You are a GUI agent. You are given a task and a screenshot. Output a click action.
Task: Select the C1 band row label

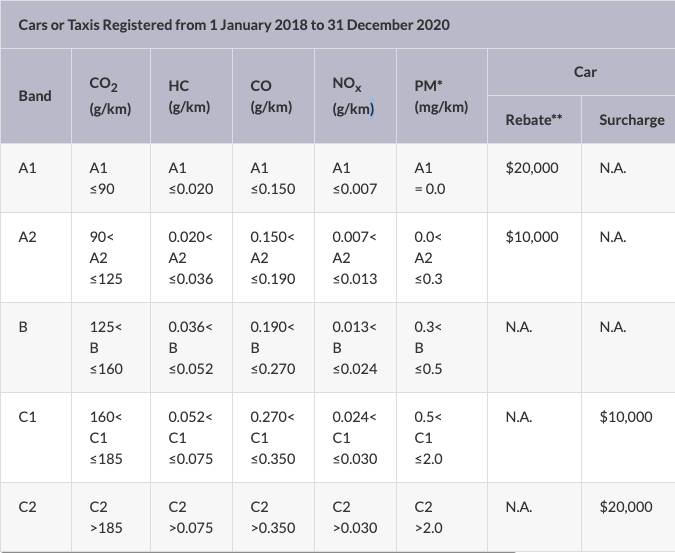(28, 417)
